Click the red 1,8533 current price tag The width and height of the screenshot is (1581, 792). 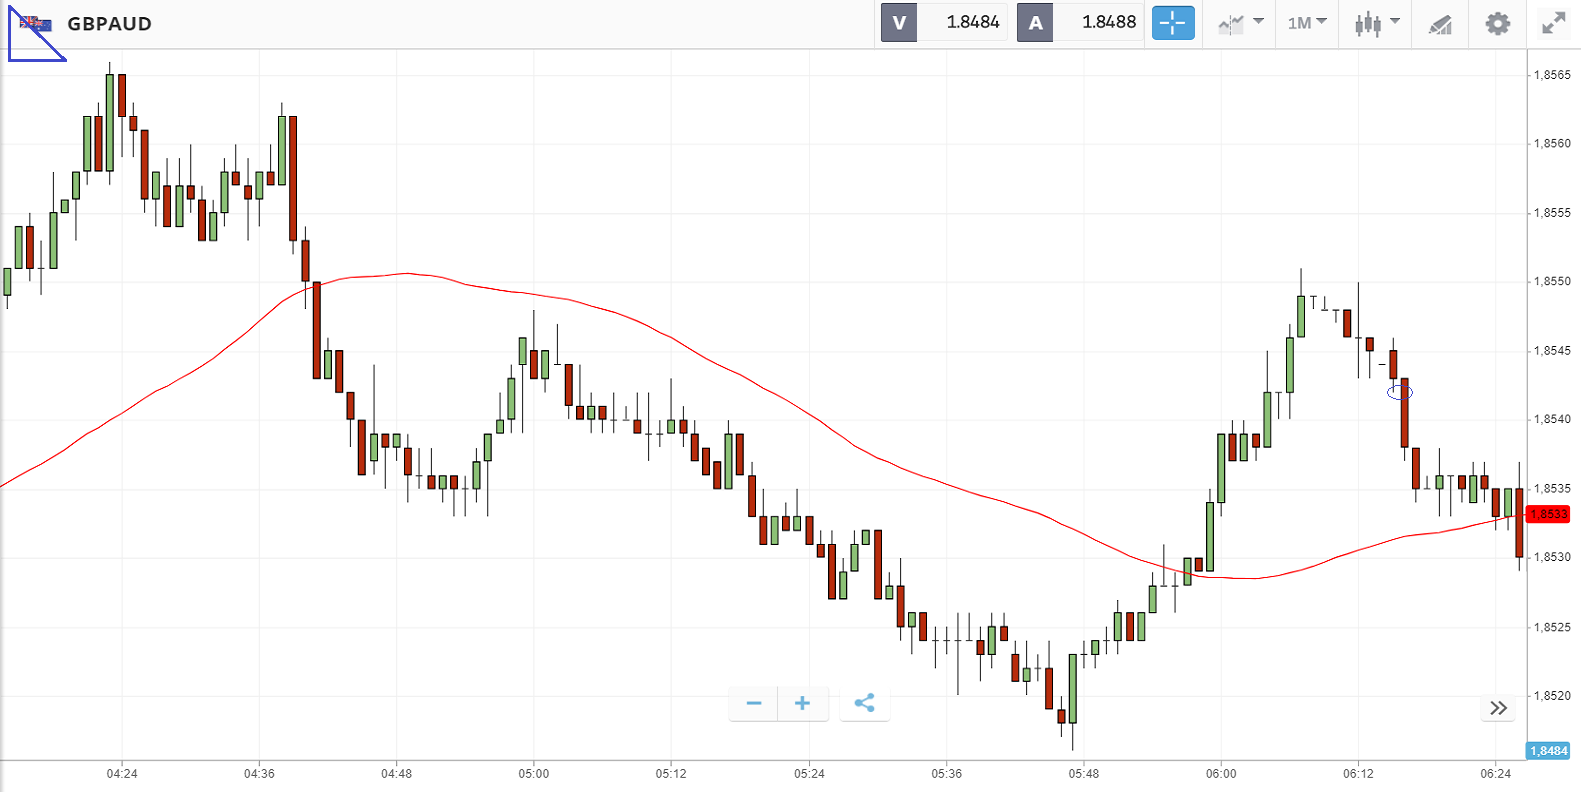(1548, 514)
